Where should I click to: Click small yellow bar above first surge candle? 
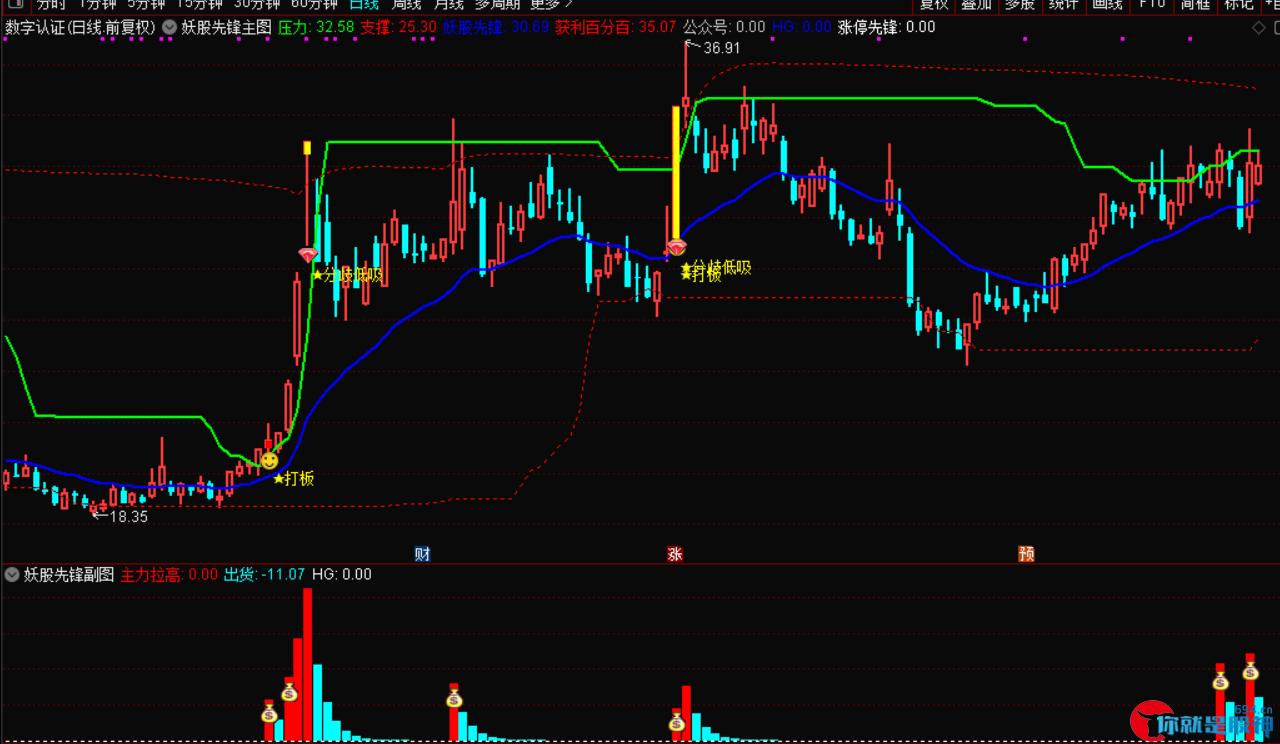pyautogui.click(x=308, y=148)
